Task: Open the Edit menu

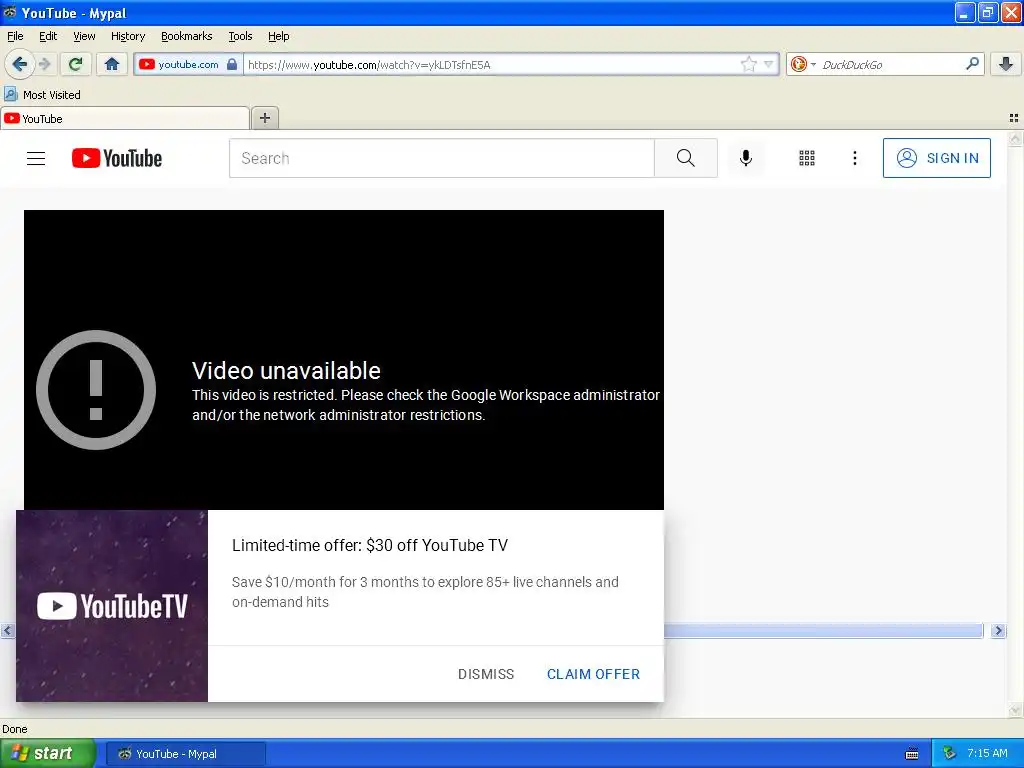Action: pos(48,36)
